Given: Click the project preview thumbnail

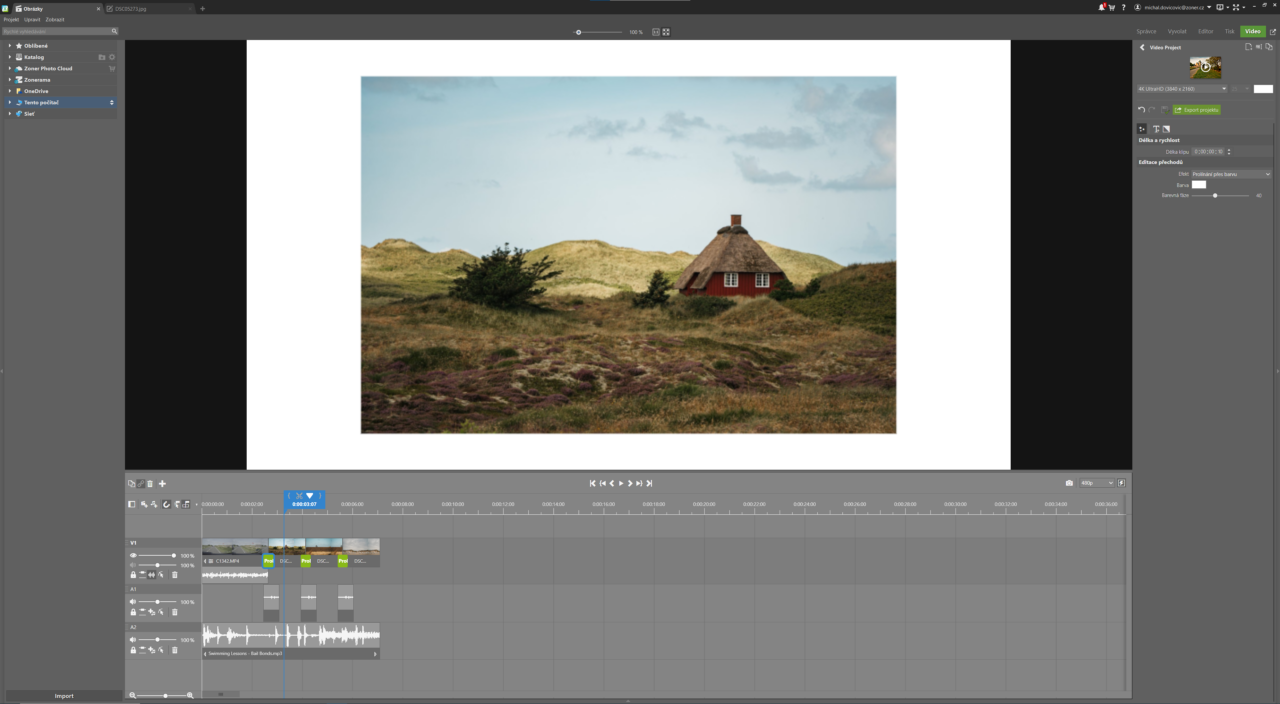Looking at the screenshot, I should [1205, 67].
